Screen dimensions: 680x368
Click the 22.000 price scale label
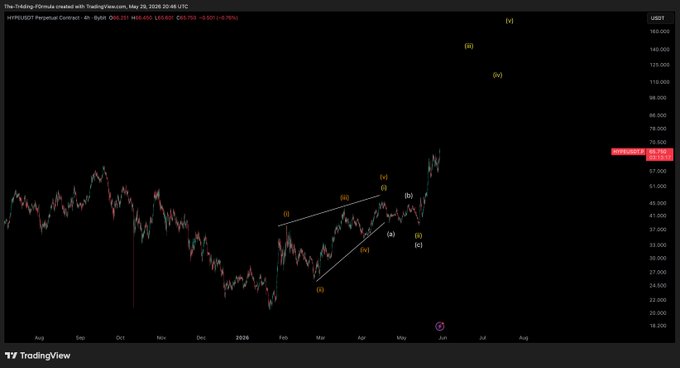[x=658, y=300]
